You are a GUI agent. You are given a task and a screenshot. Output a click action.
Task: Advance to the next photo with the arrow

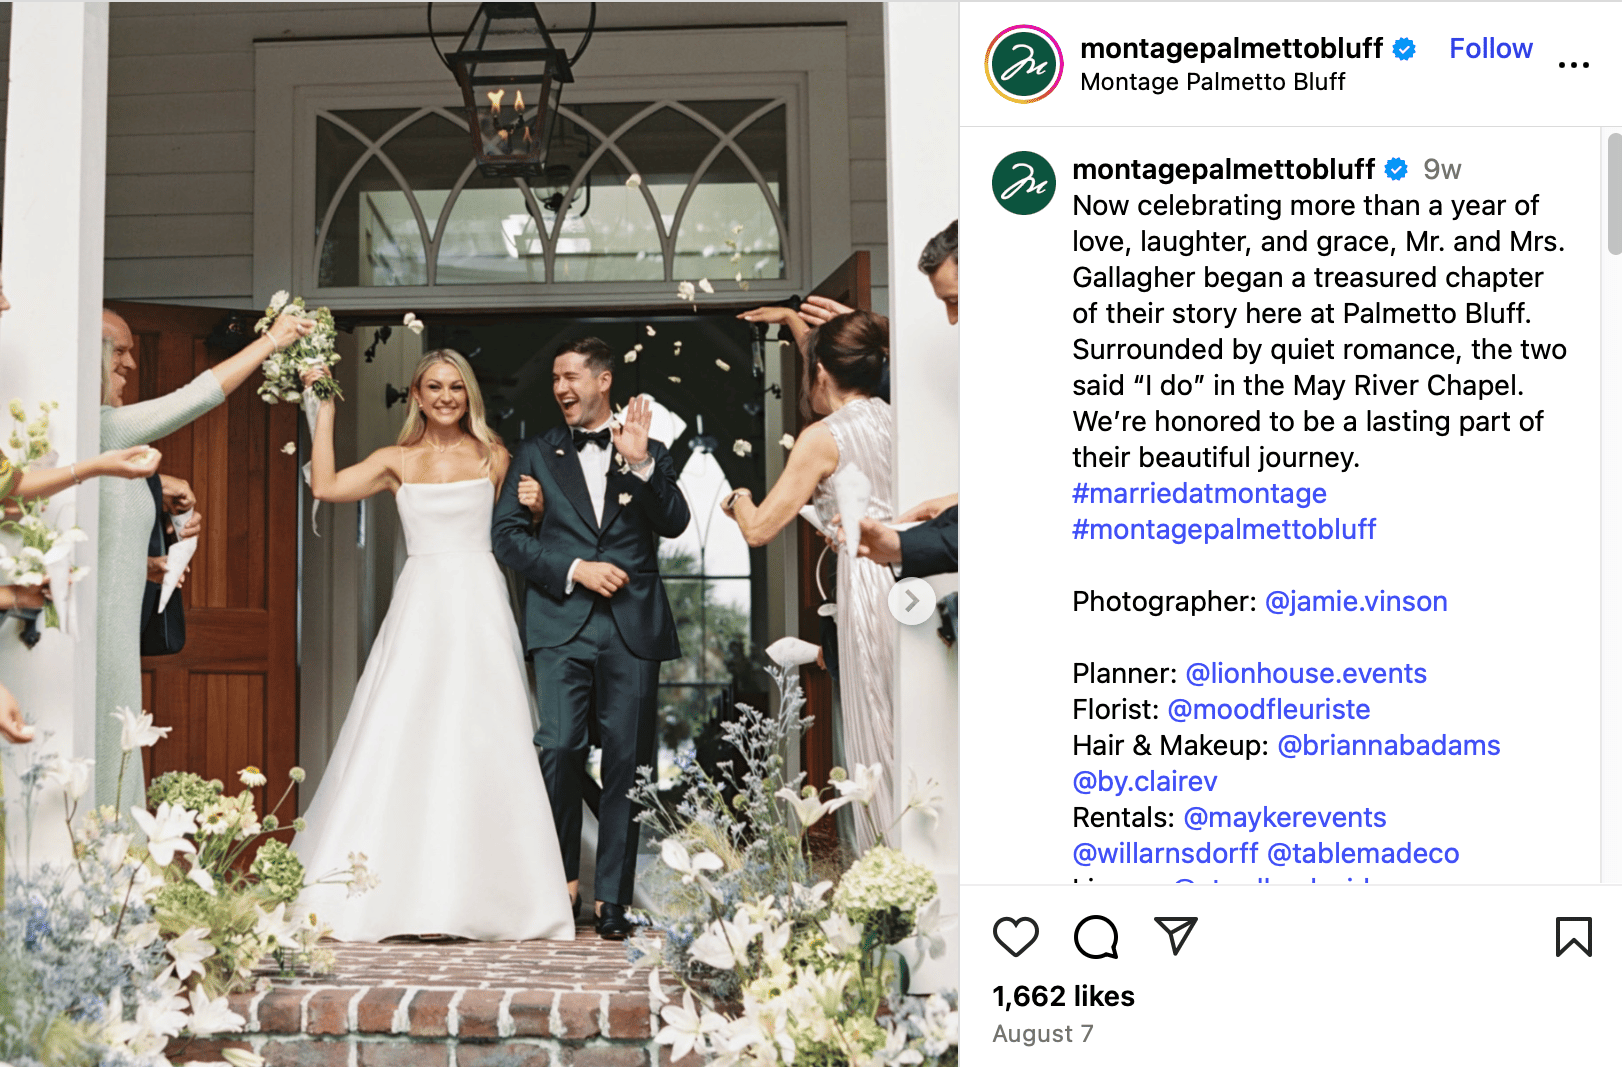tap(912, 601)
